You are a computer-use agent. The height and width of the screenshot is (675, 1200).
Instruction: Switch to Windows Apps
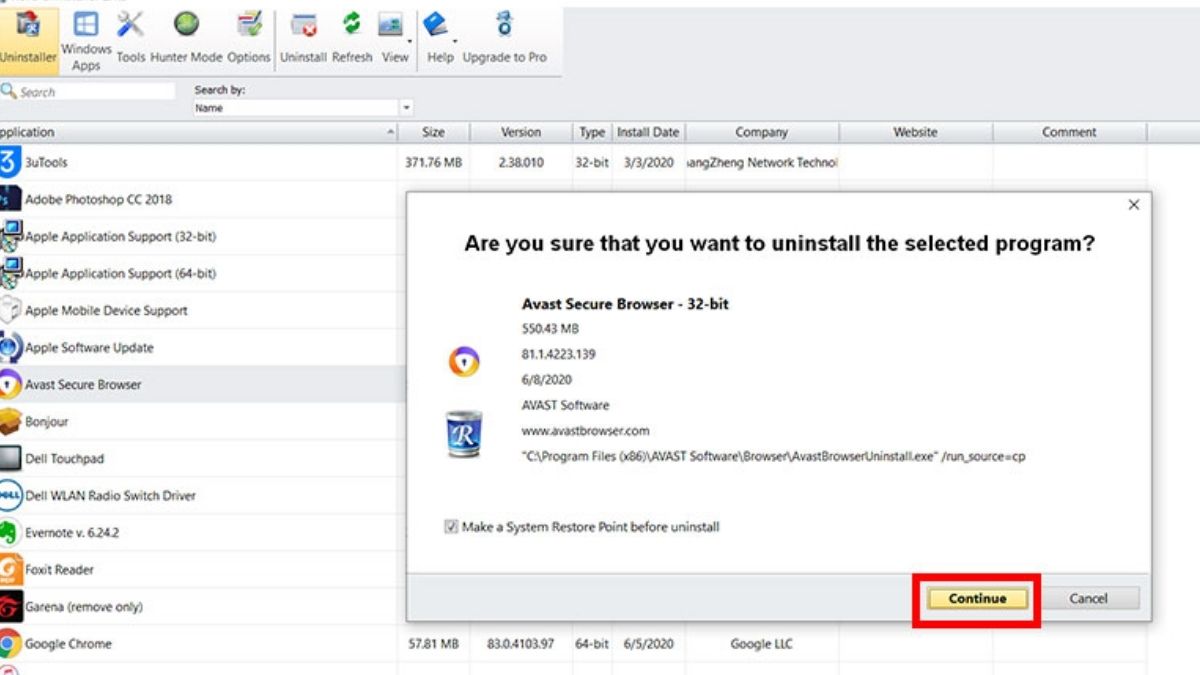coord(86,40)
